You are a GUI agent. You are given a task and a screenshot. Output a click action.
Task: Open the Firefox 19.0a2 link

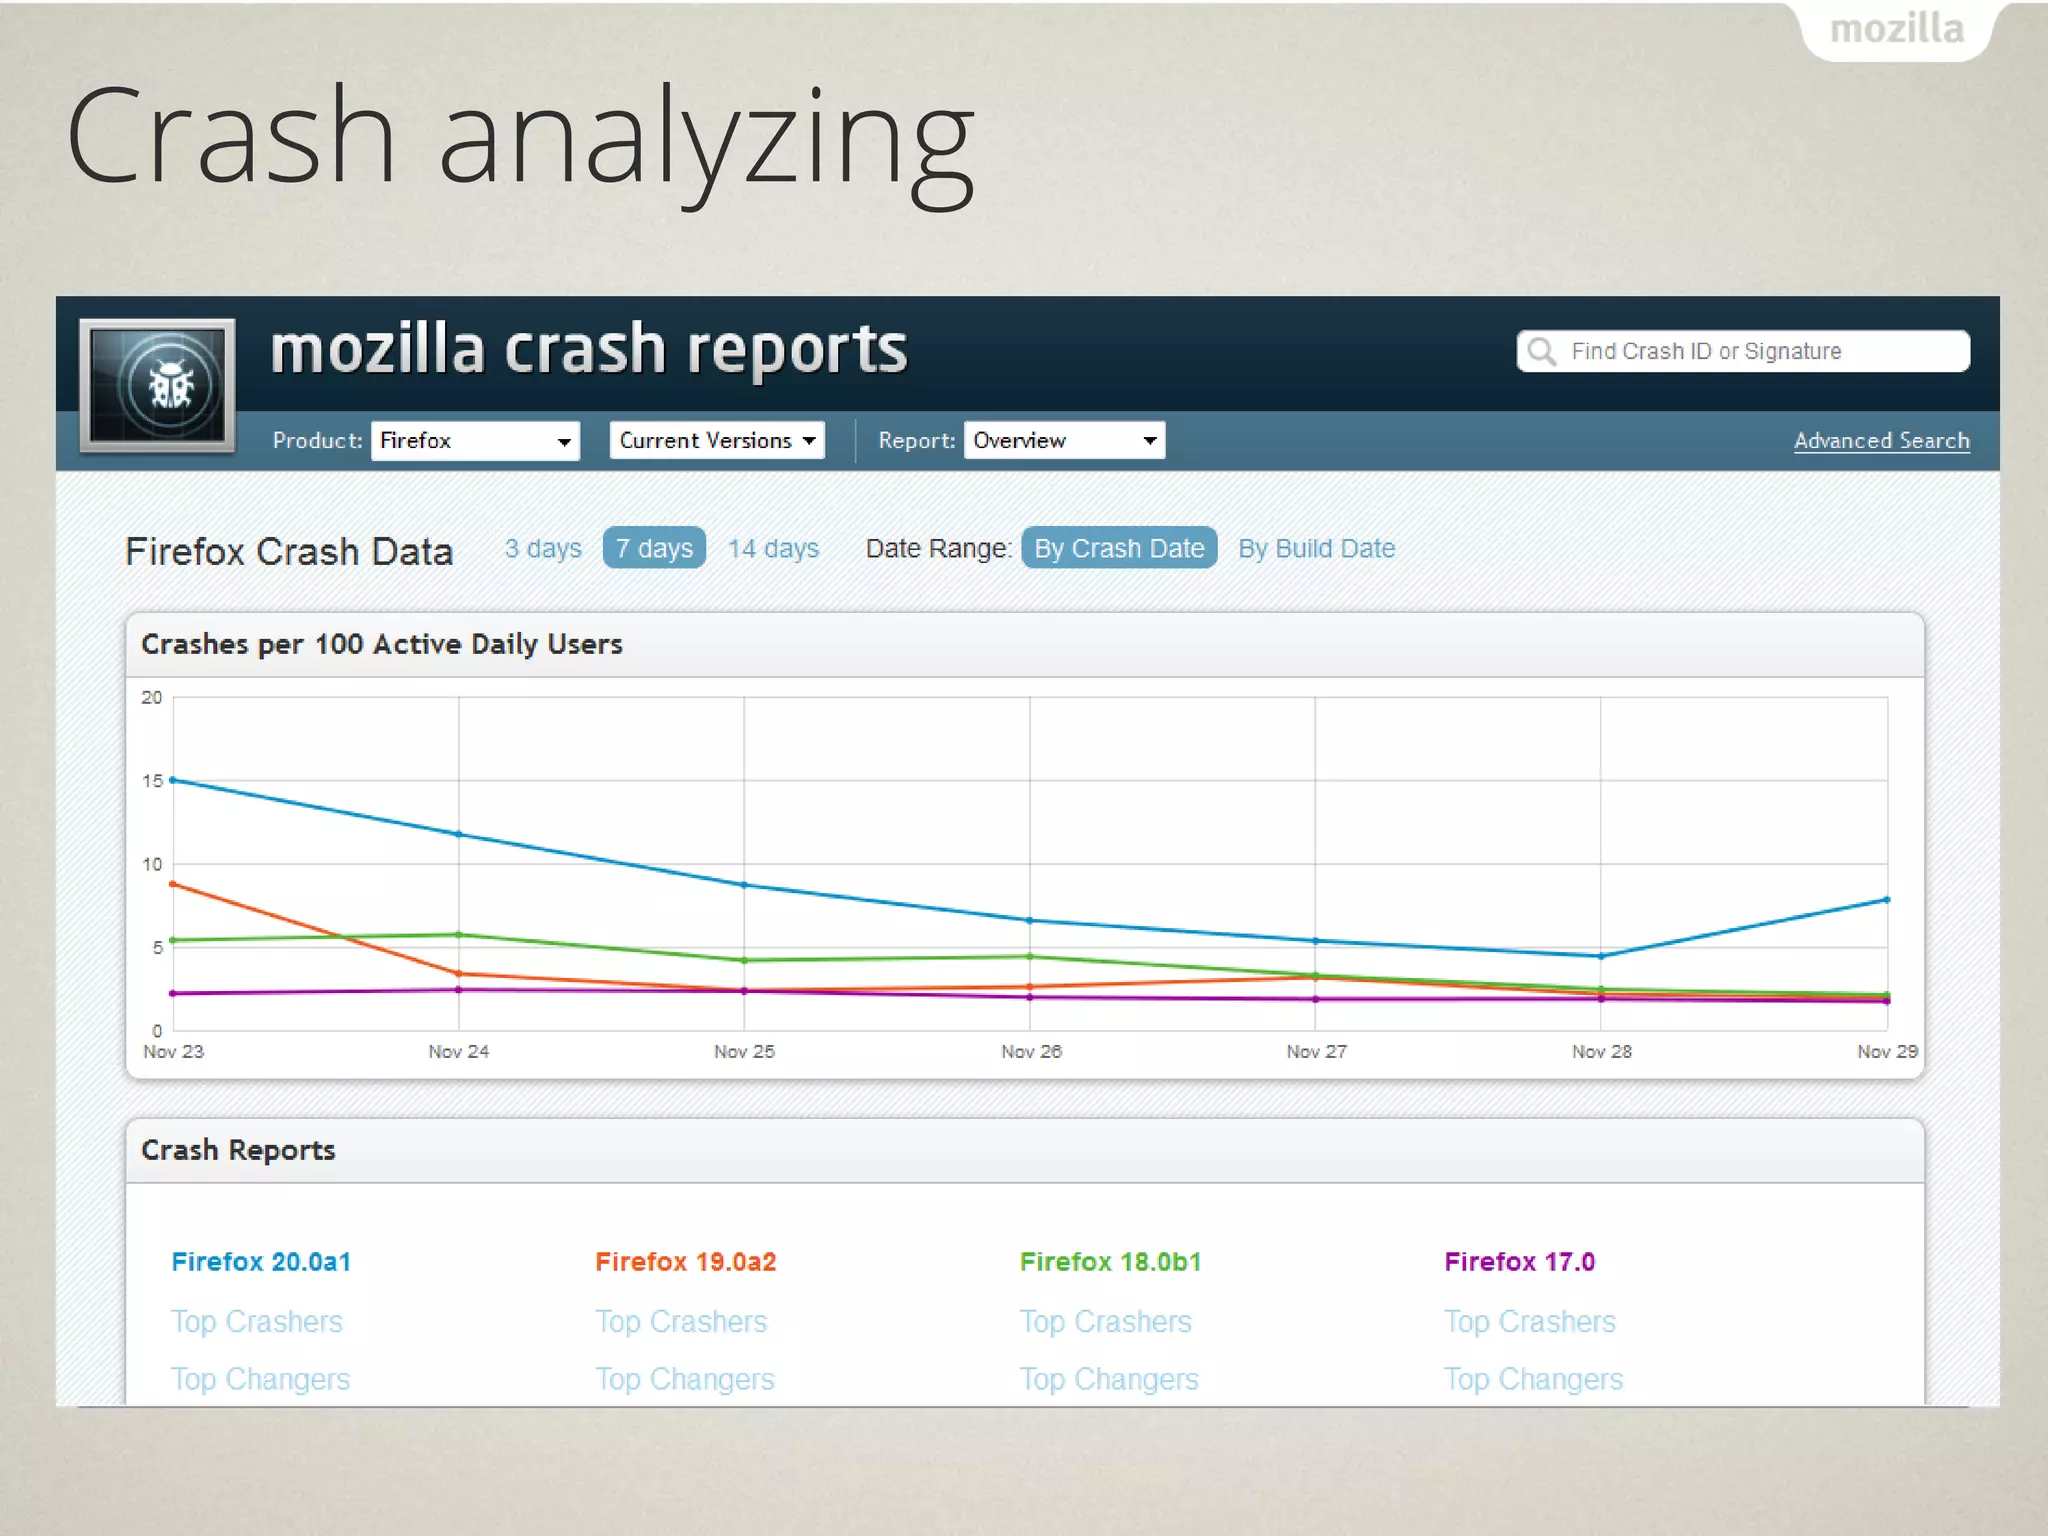(685, 1262)
